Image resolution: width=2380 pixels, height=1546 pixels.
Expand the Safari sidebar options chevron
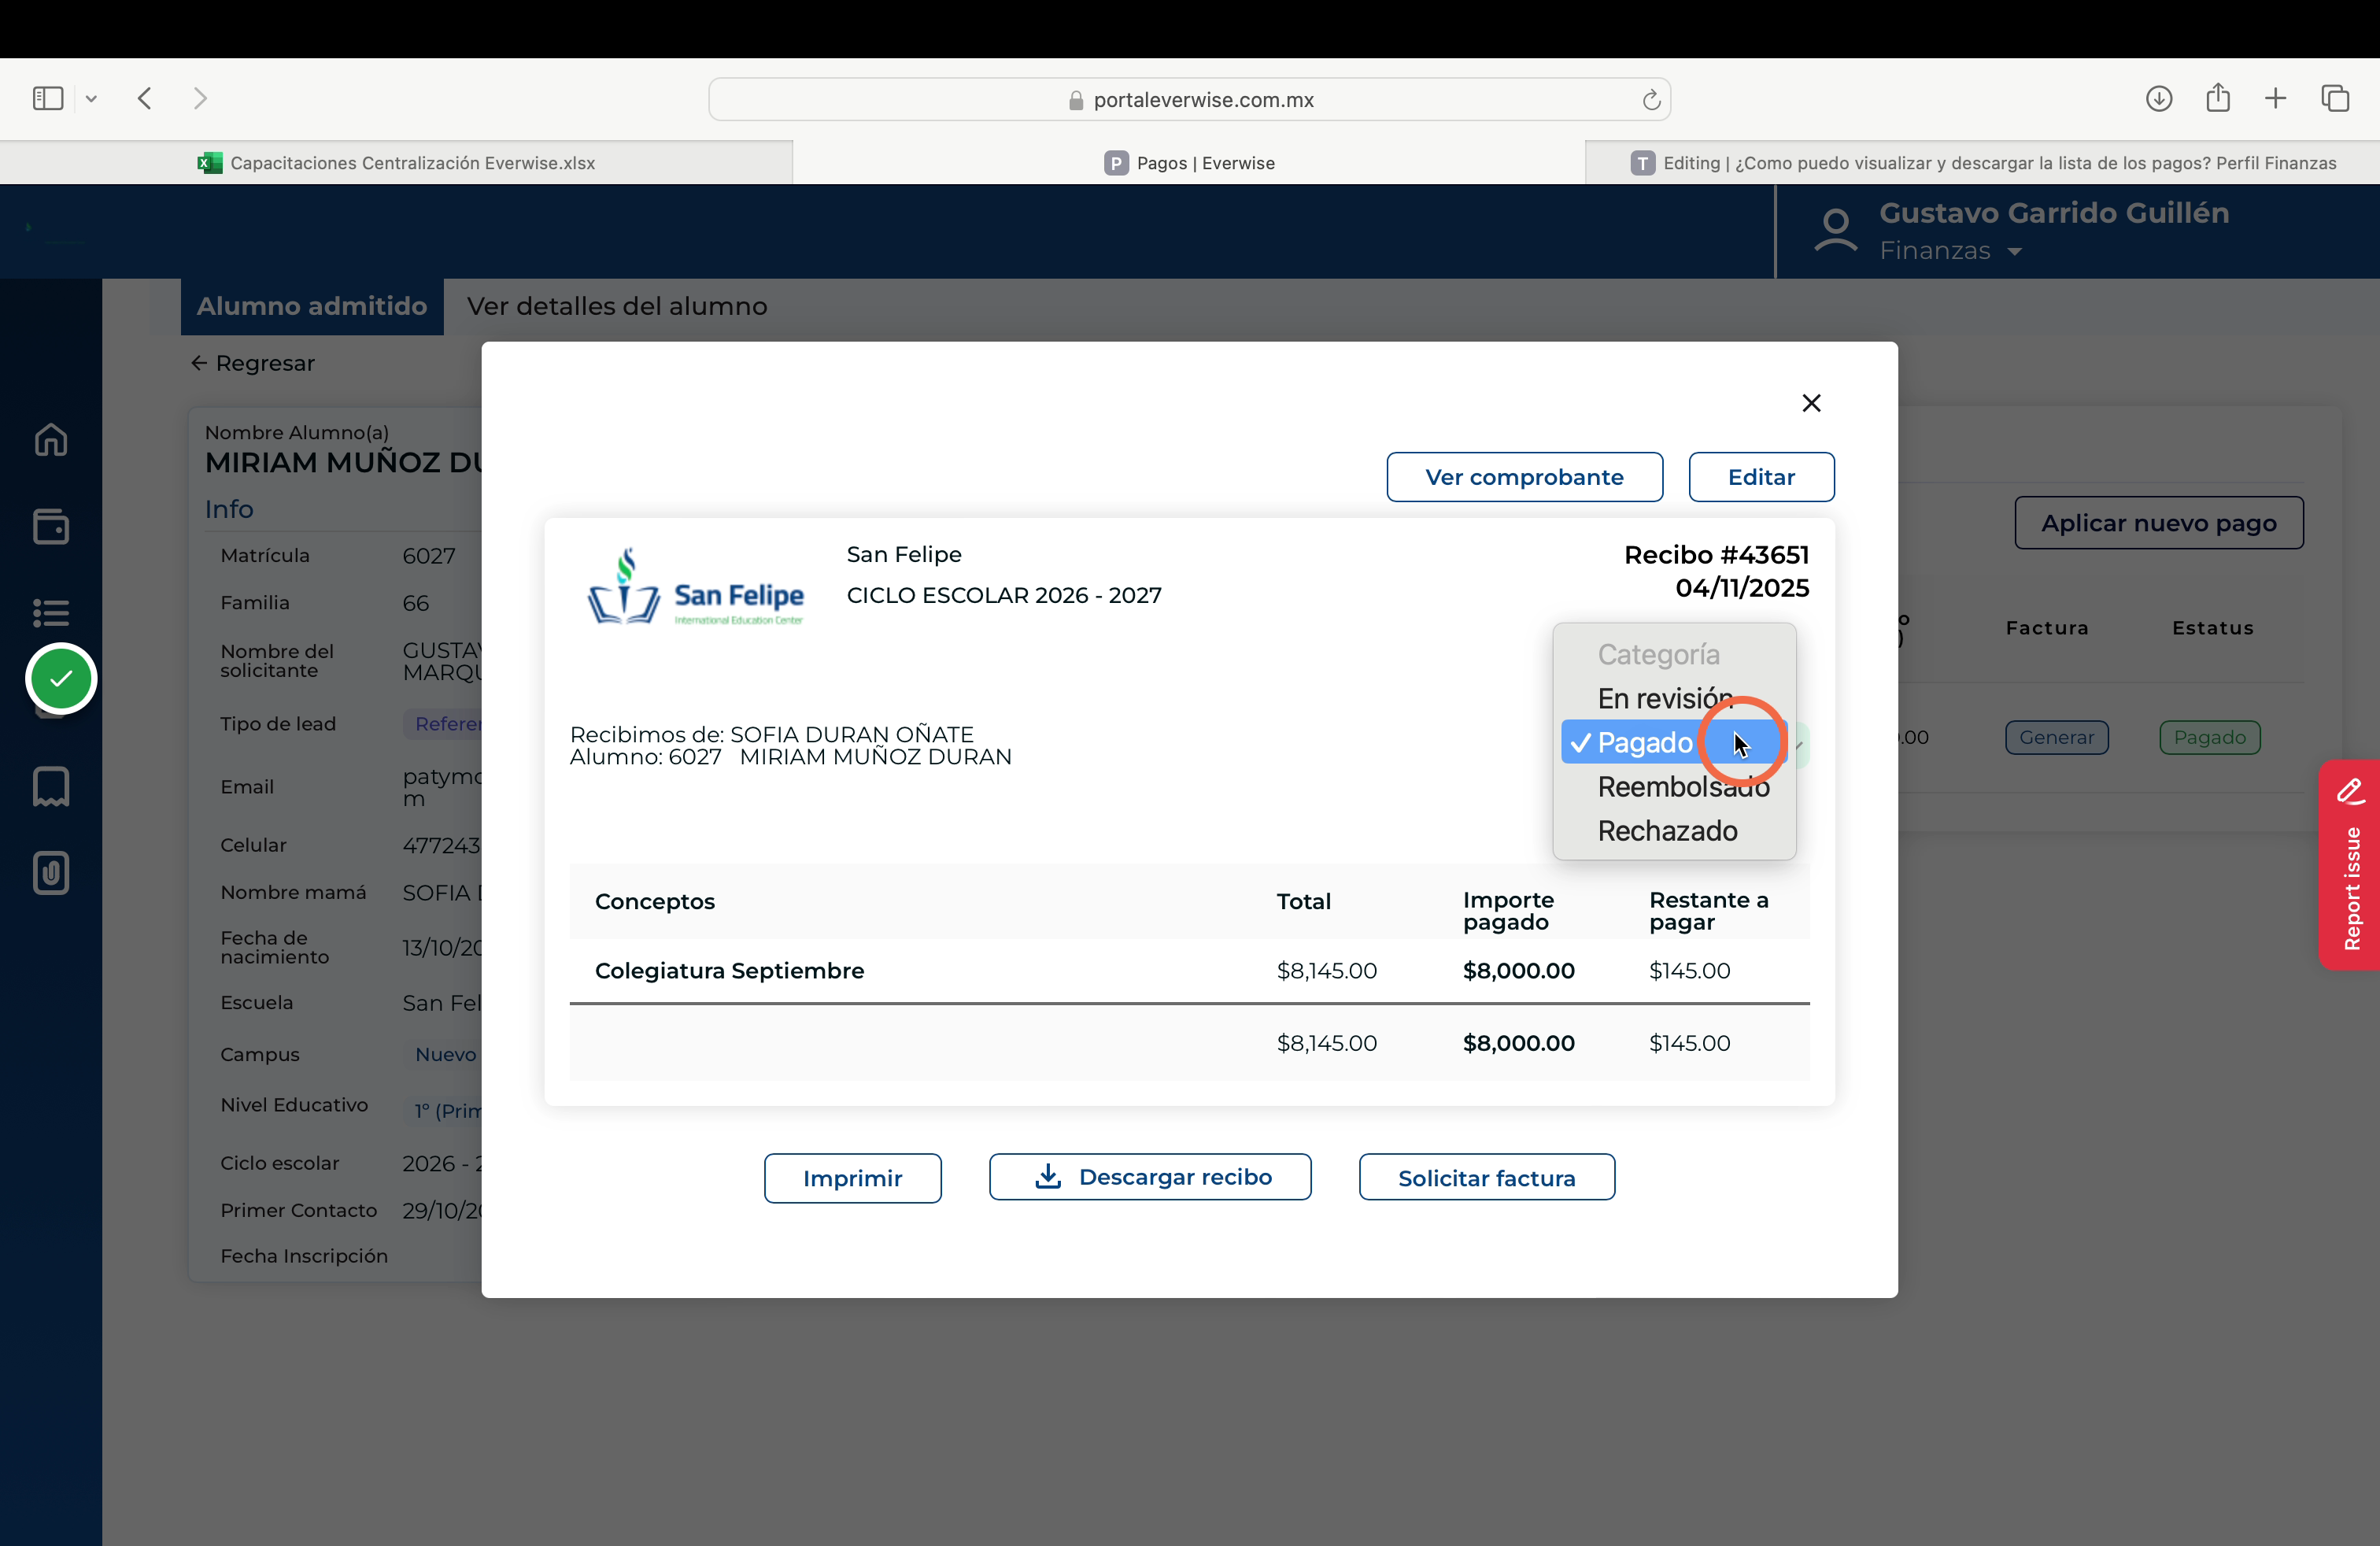[91, 98]
